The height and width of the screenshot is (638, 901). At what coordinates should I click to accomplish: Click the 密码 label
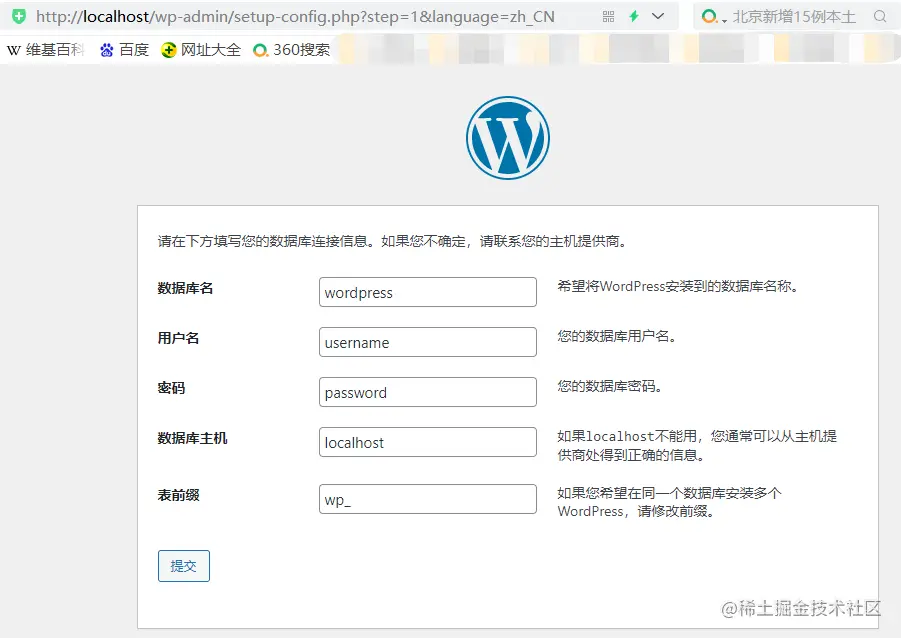(171, 388)
